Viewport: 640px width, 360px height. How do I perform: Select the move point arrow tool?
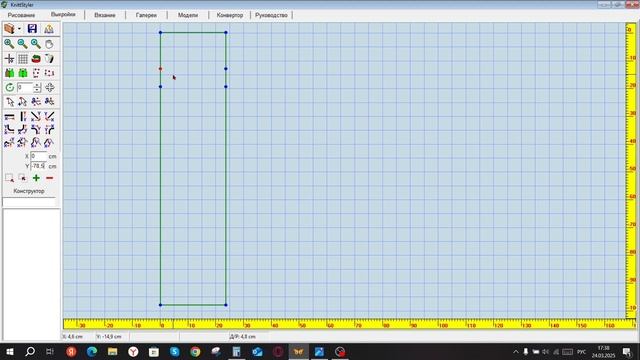(22, 102)
